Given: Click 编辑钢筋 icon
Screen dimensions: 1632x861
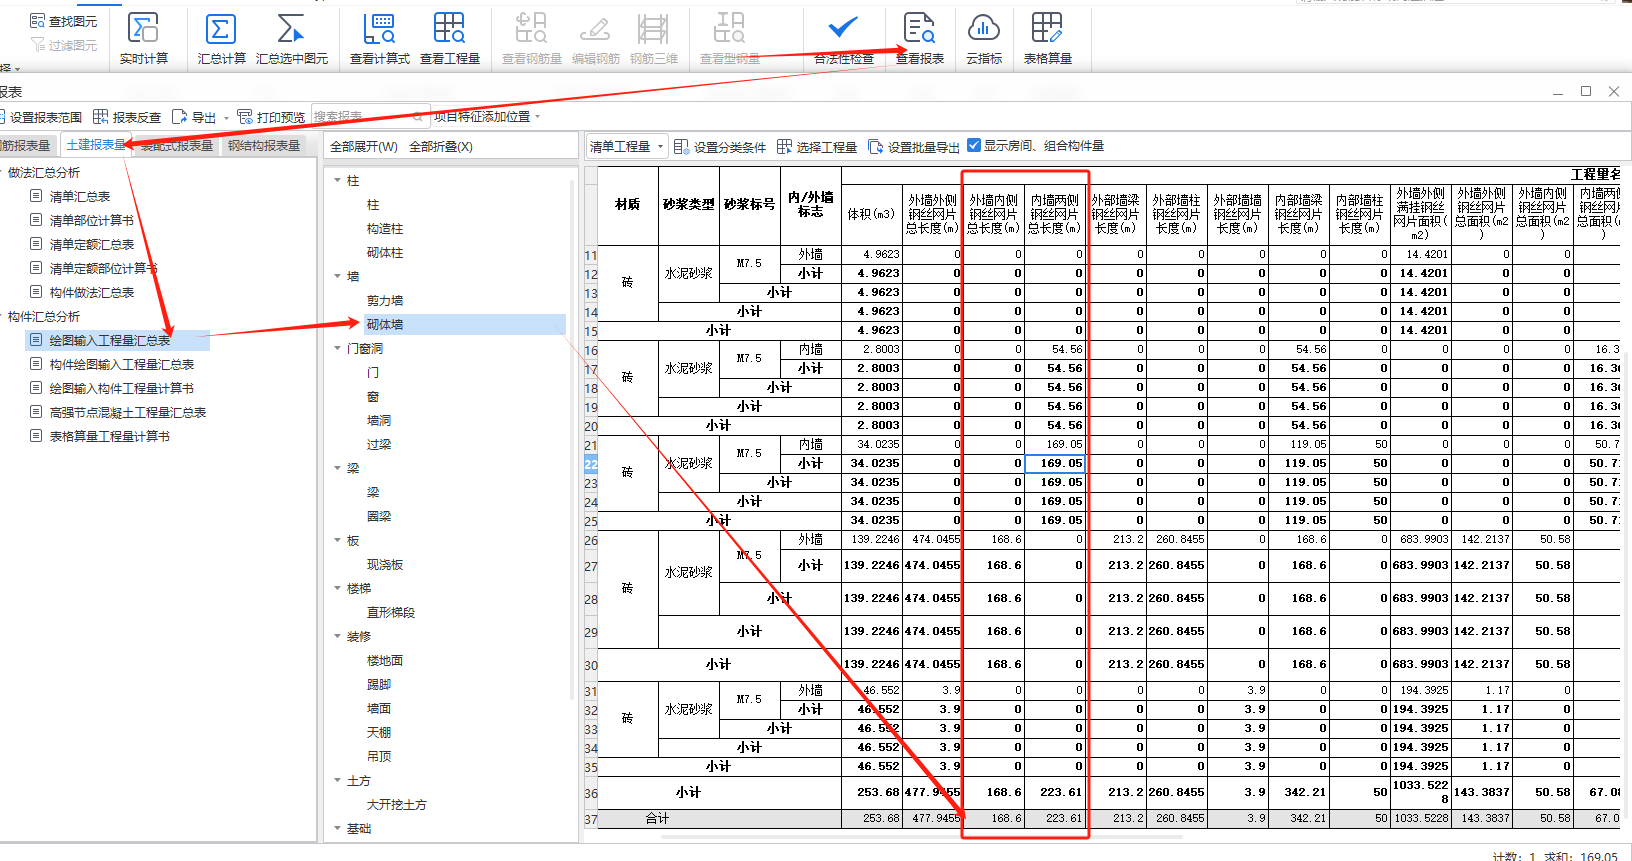Looking at the screenshot, I should tap(596, 38).
